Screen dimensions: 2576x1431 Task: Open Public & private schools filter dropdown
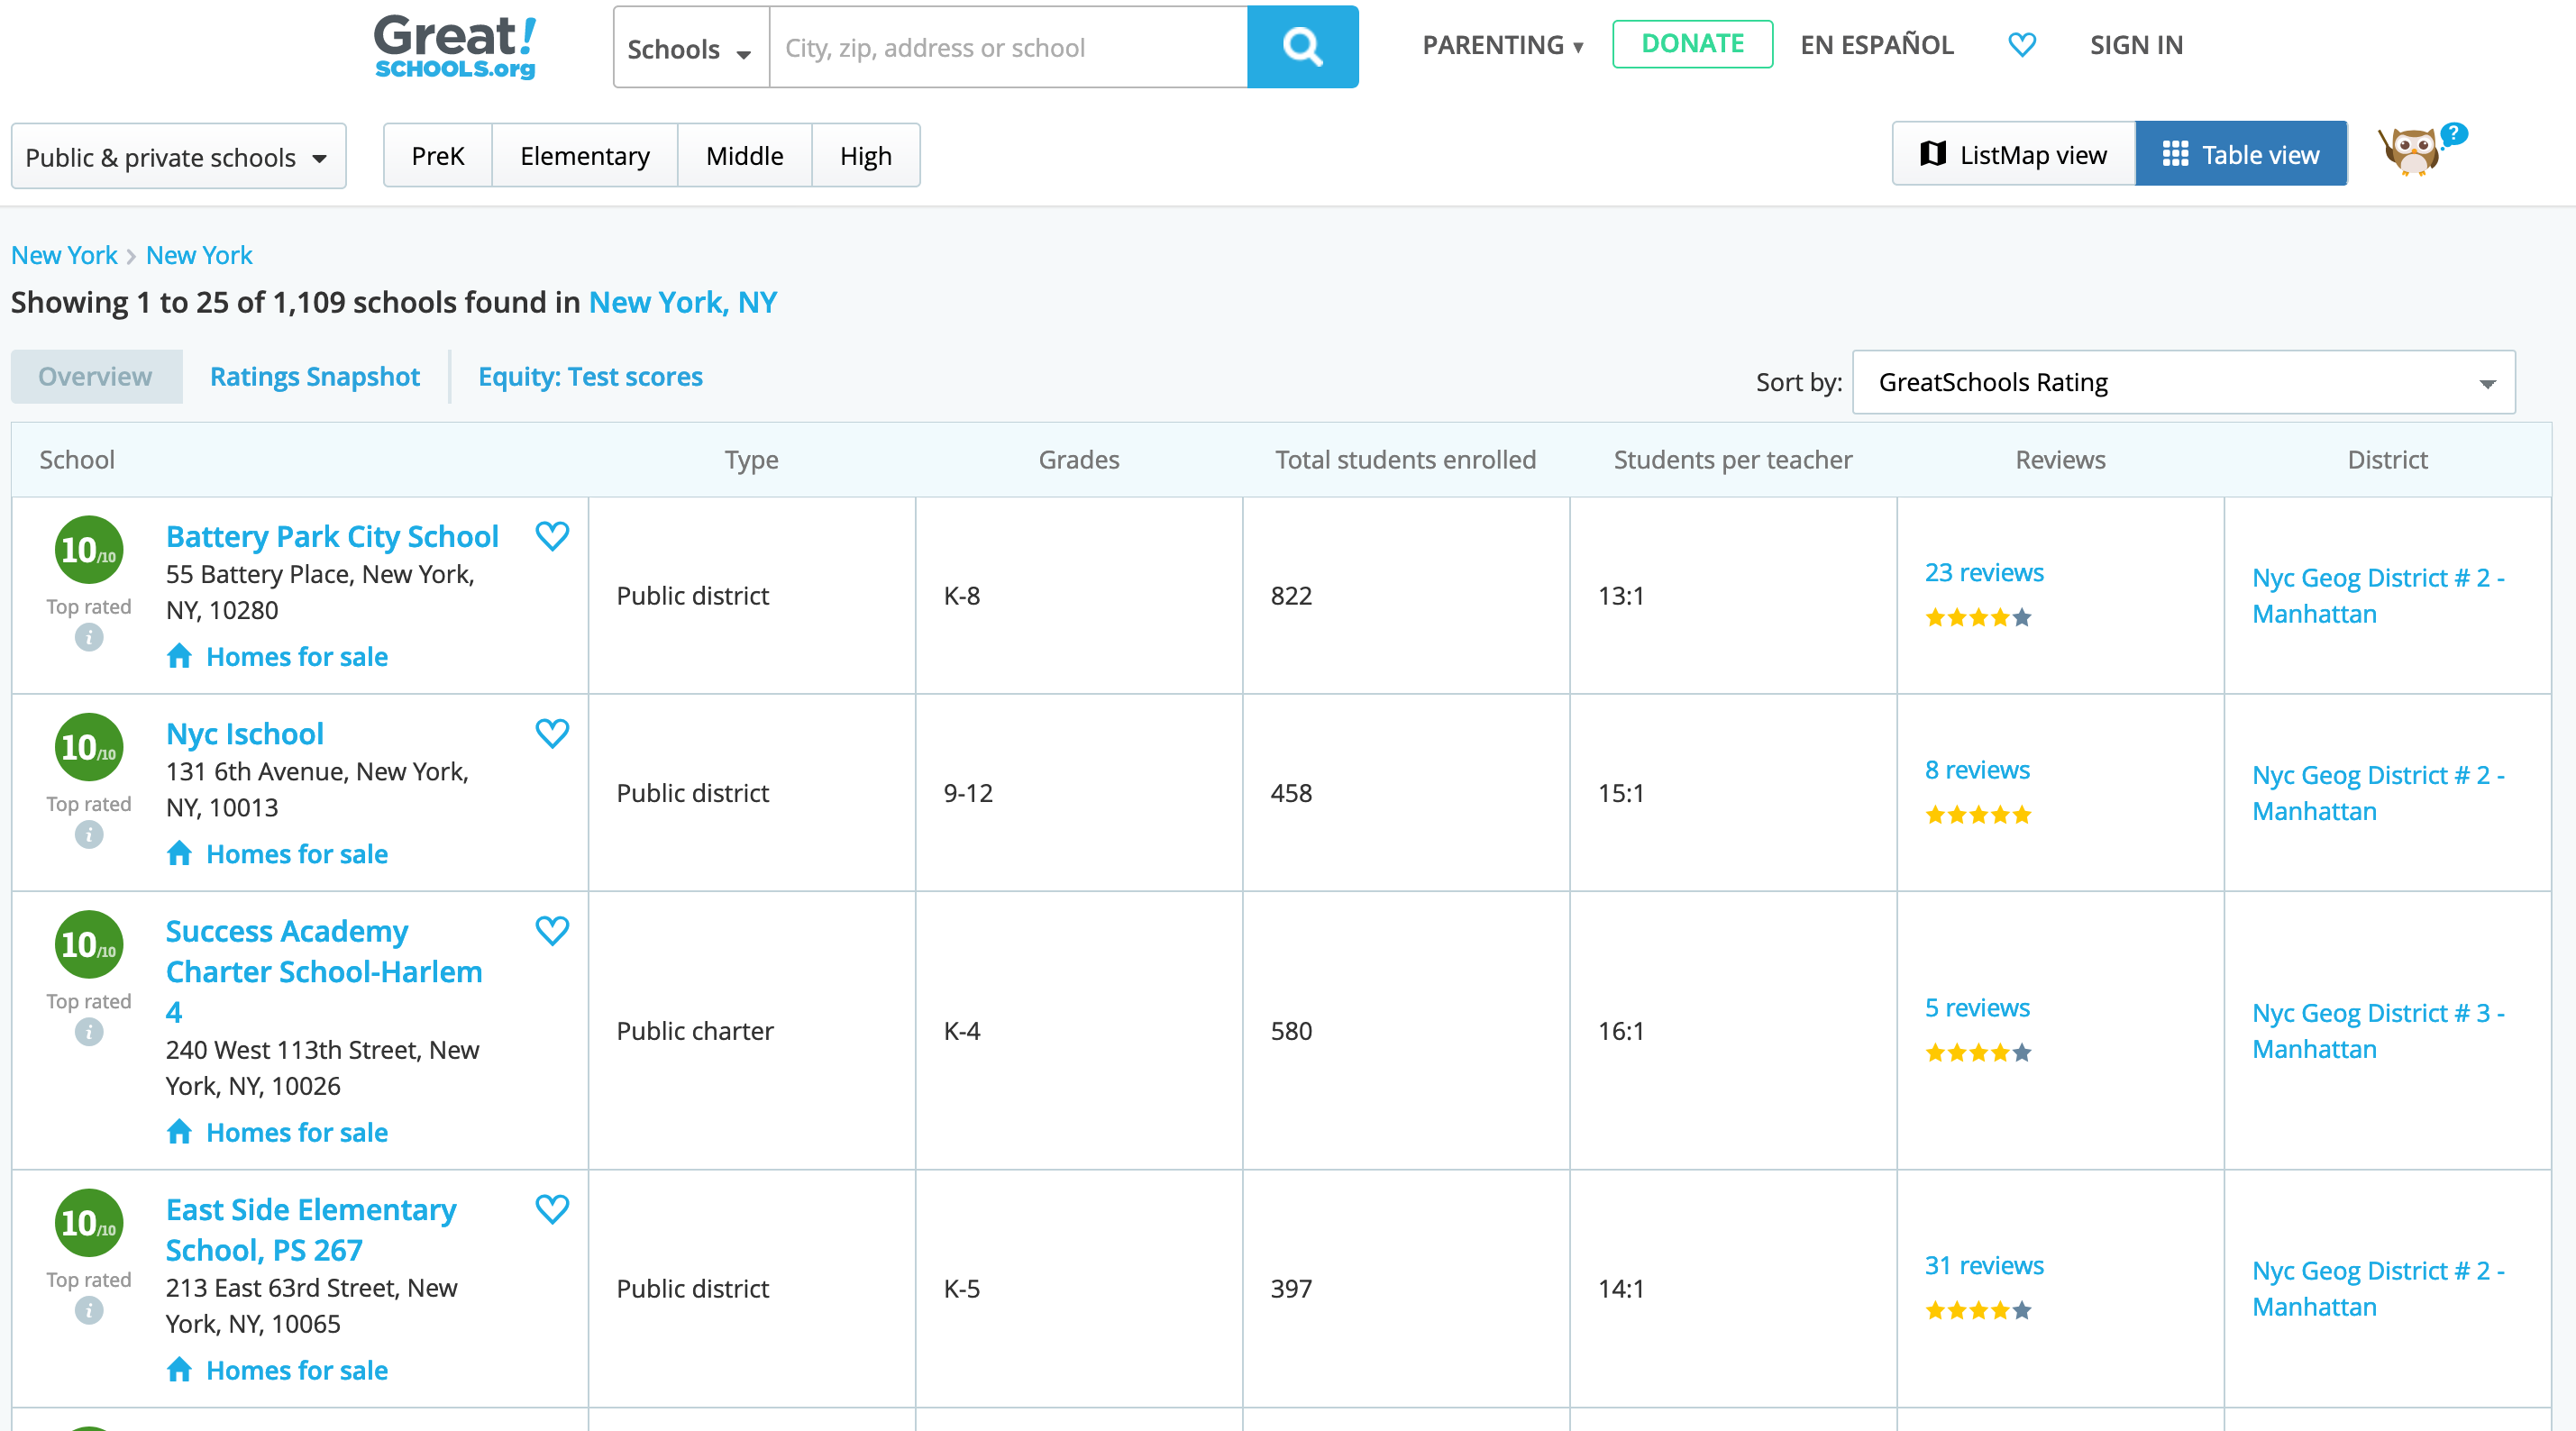point(178,156)
